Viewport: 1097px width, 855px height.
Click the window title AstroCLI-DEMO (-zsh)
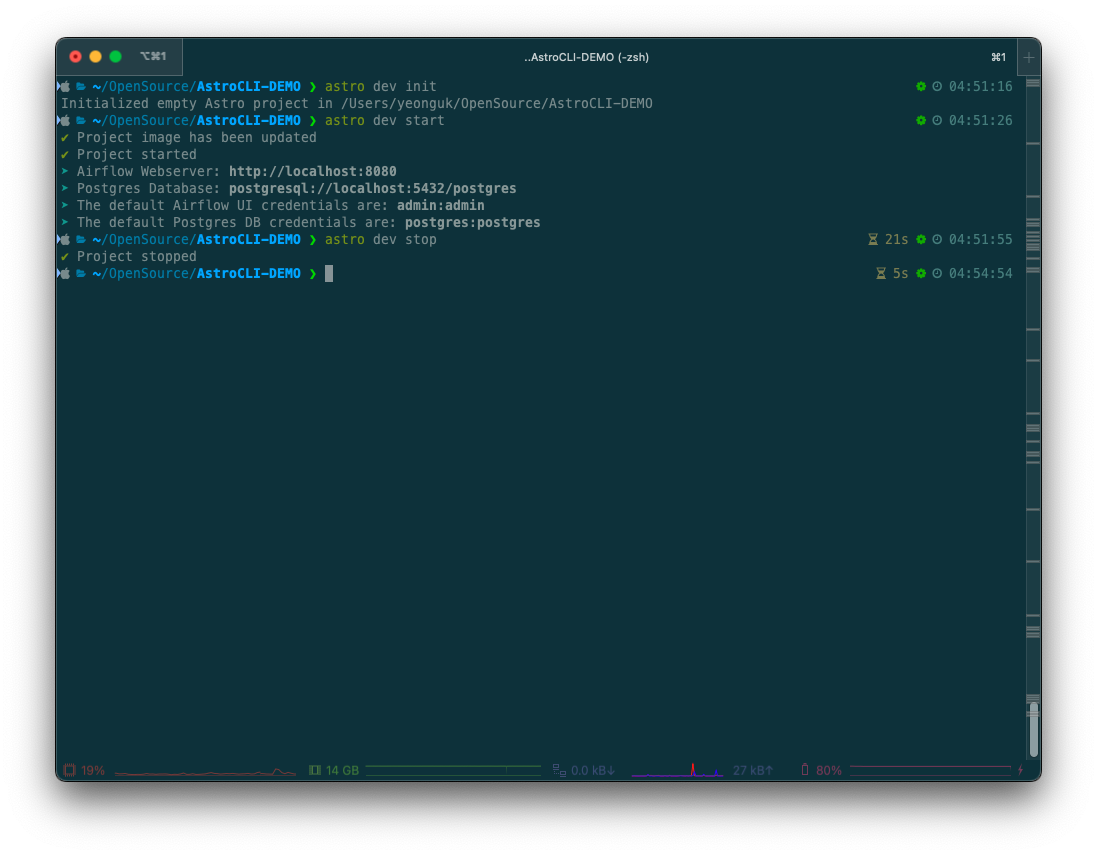click(x=586, y=57)
